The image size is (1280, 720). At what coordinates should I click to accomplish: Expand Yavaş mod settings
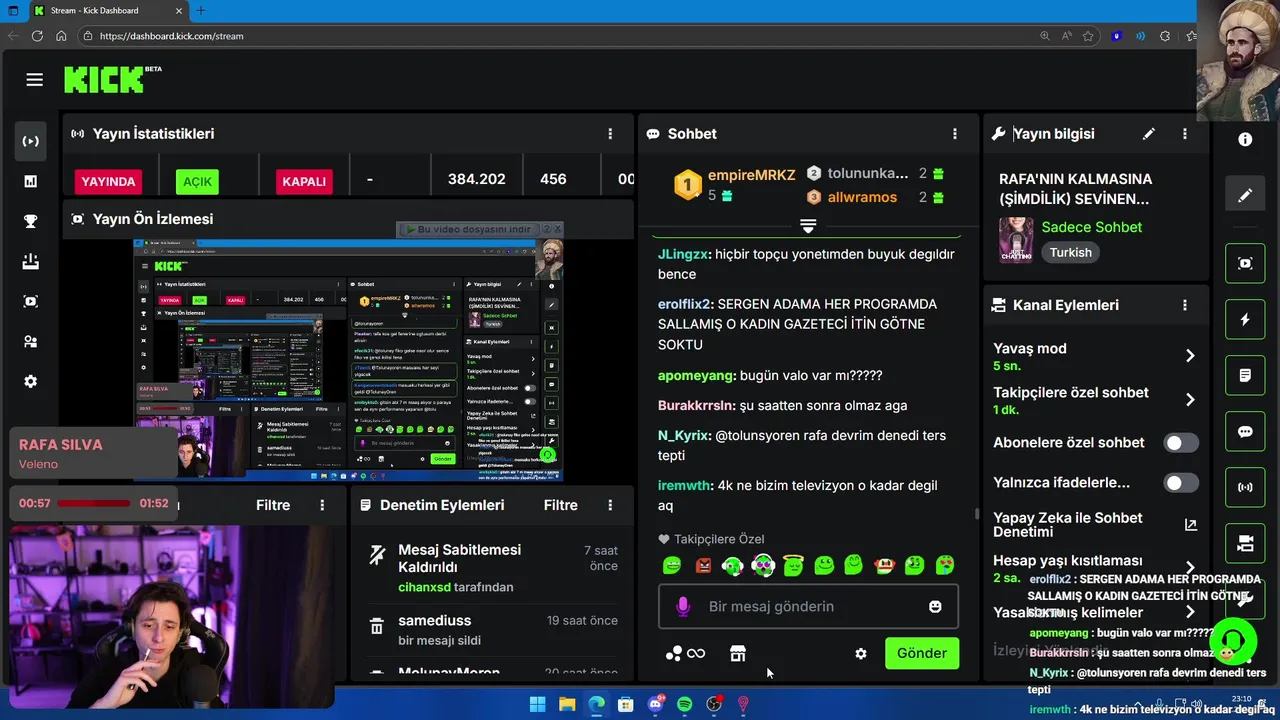[1190, 356]
